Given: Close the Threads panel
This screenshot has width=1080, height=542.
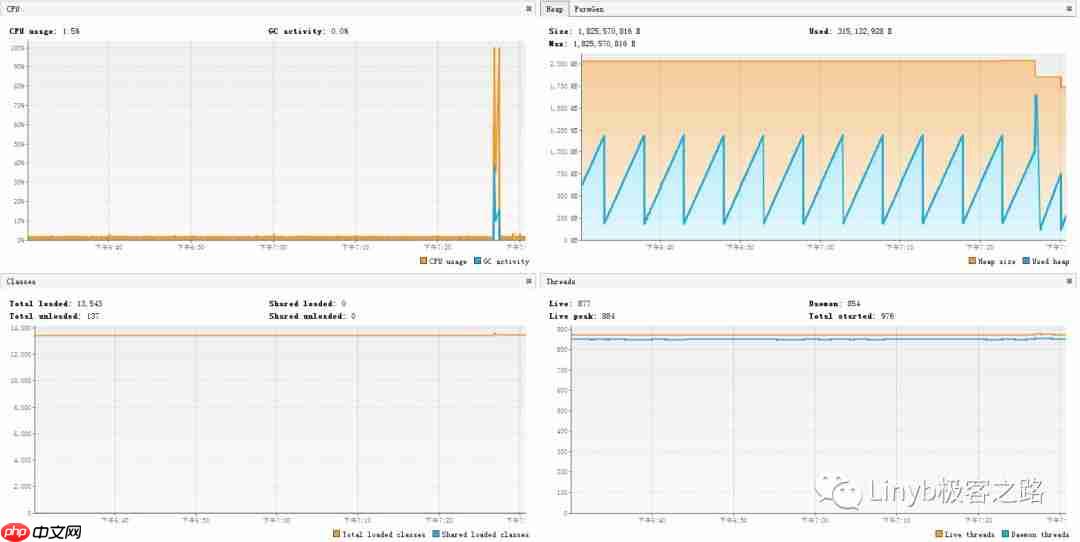Looking at the screenshot, I should pyautogui.click(x=1068, y=281).
